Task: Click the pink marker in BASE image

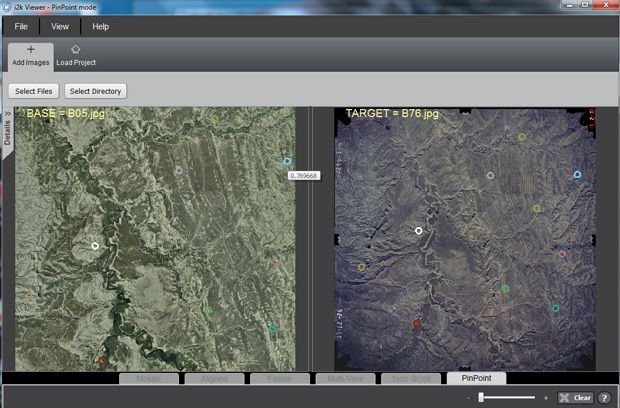Action: click(276, 261)
